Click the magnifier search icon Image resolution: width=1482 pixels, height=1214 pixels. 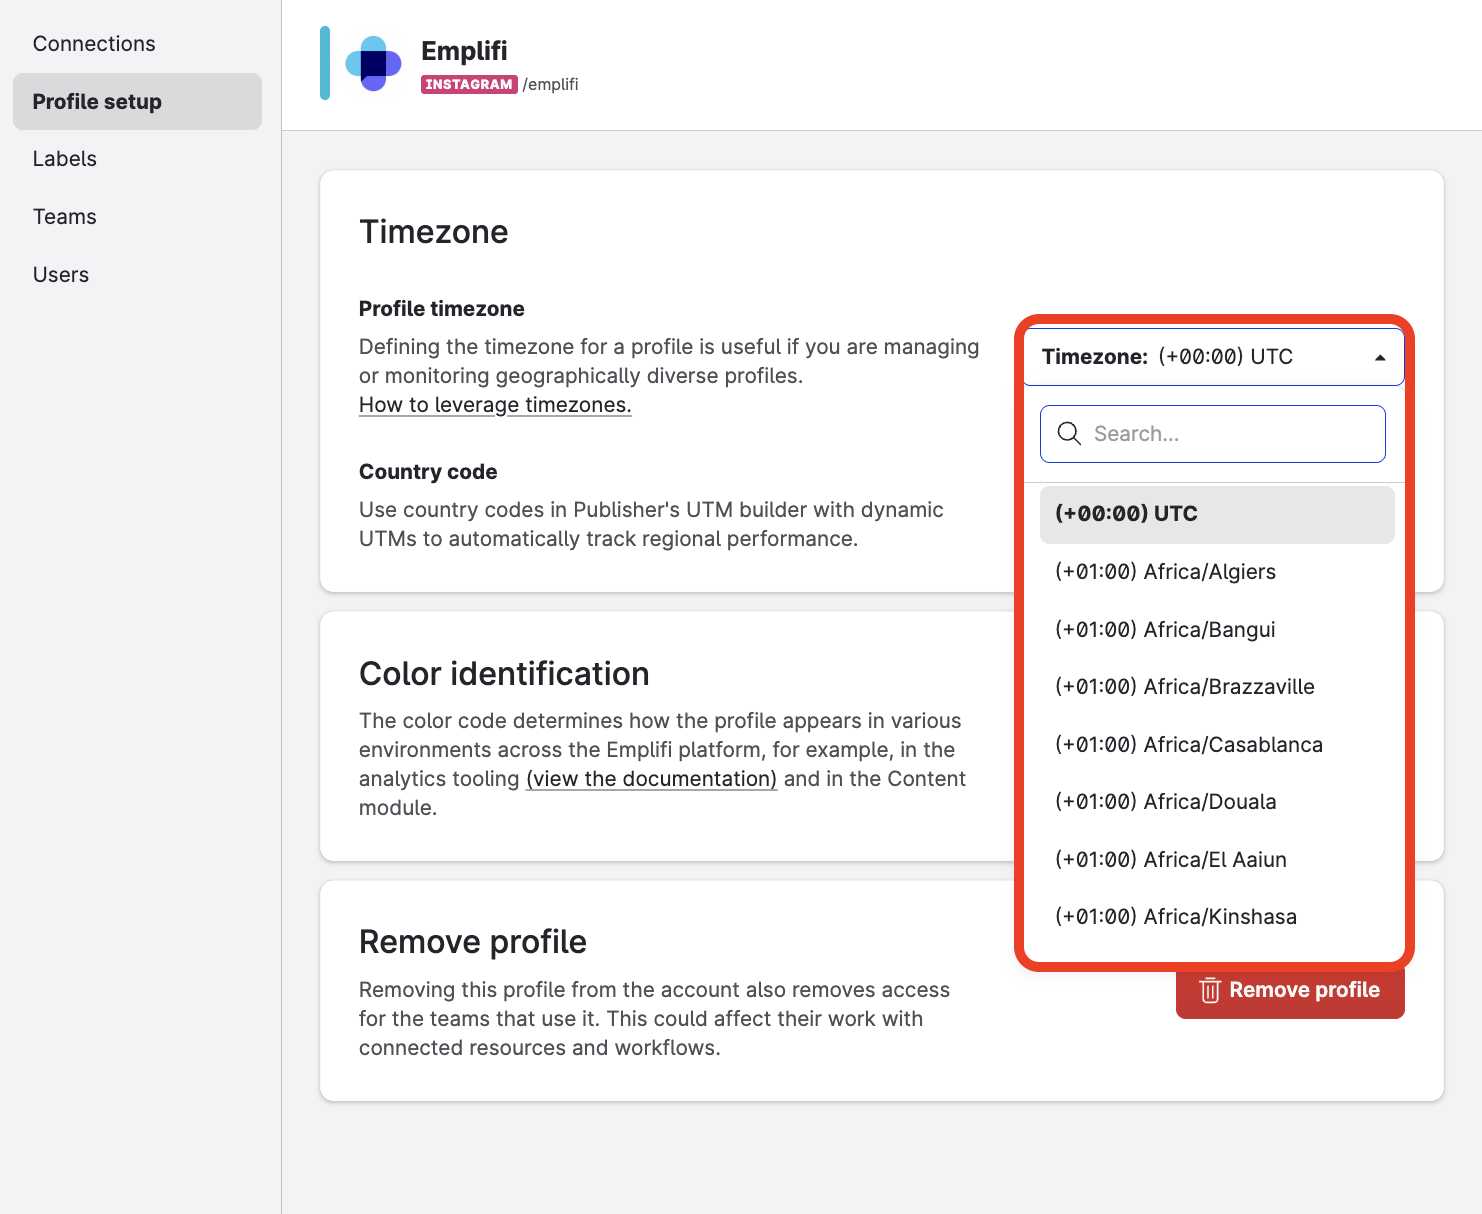pos(1069,433)
